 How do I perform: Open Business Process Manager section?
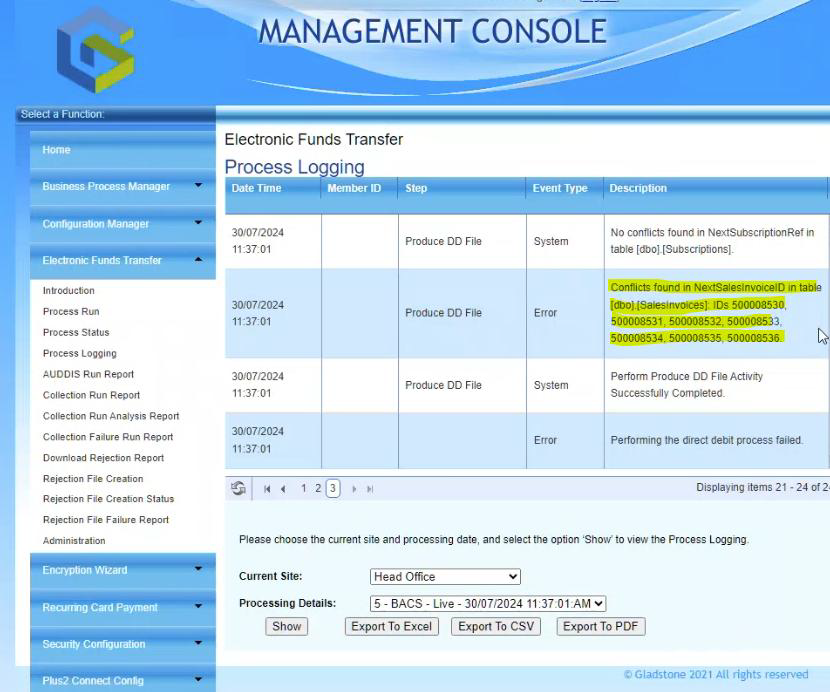point(123,186)
